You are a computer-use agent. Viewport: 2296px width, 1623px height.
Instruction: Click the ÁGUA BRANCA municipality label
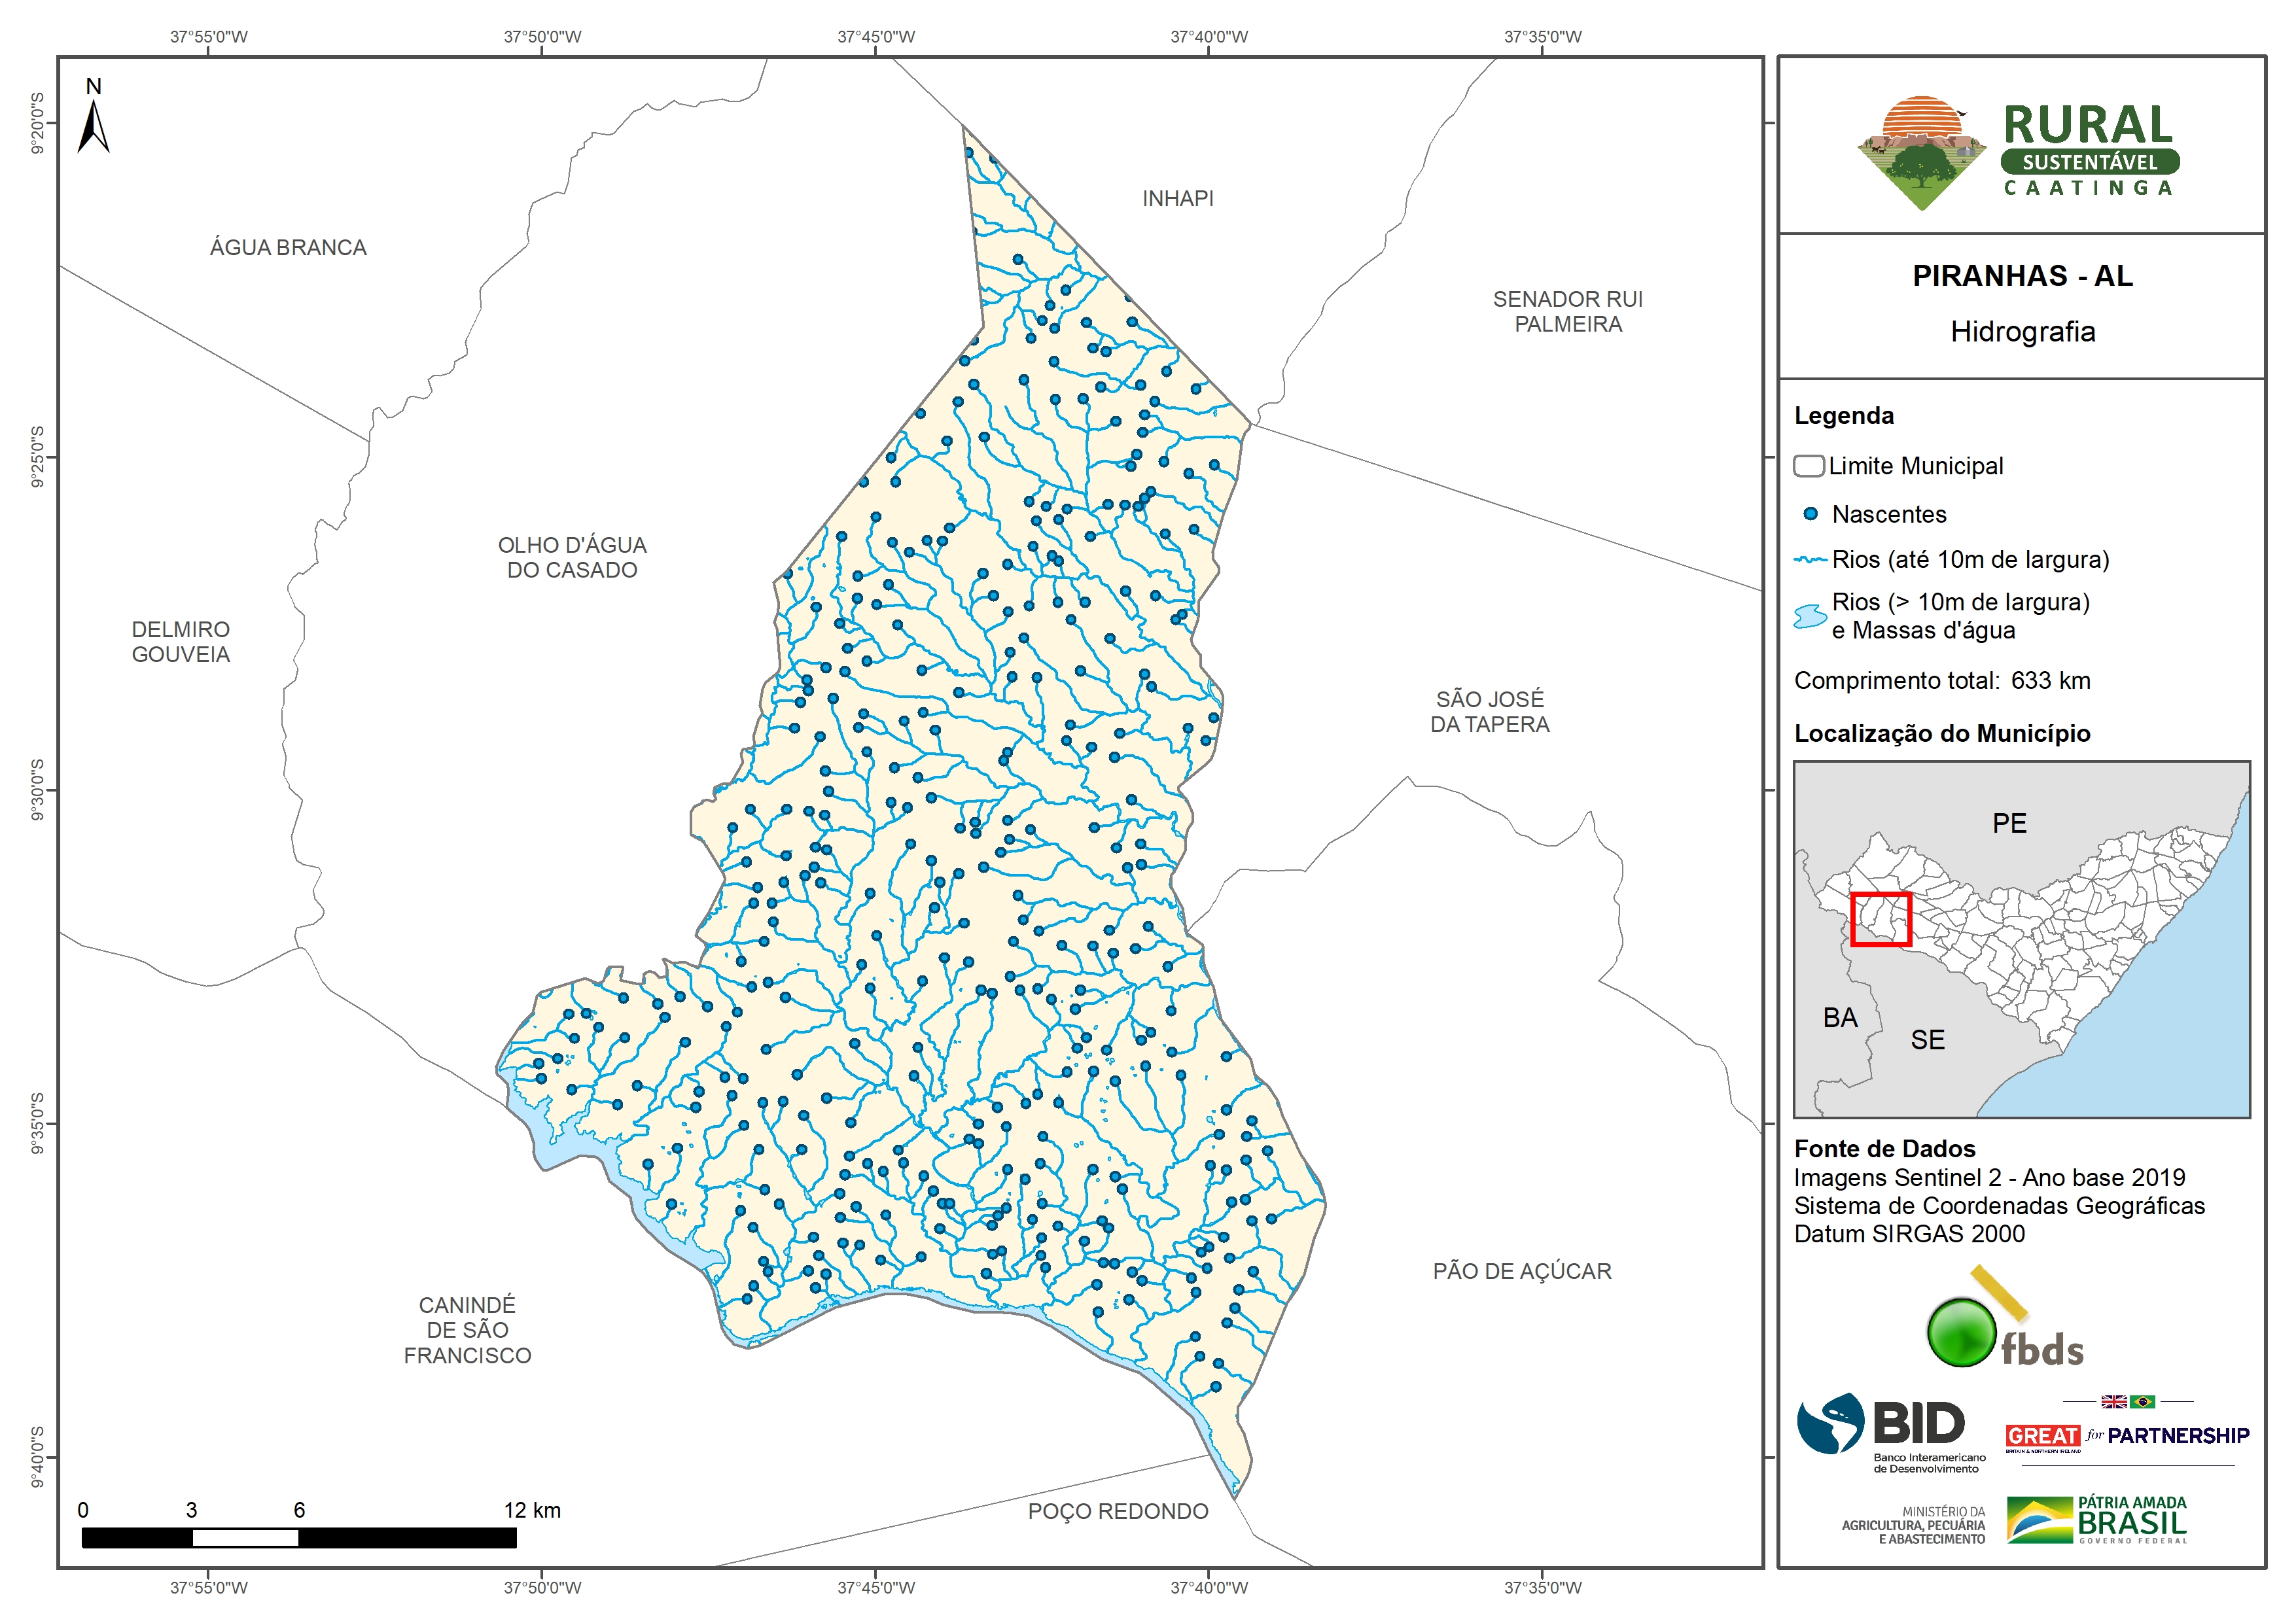(x=288, y=248)
